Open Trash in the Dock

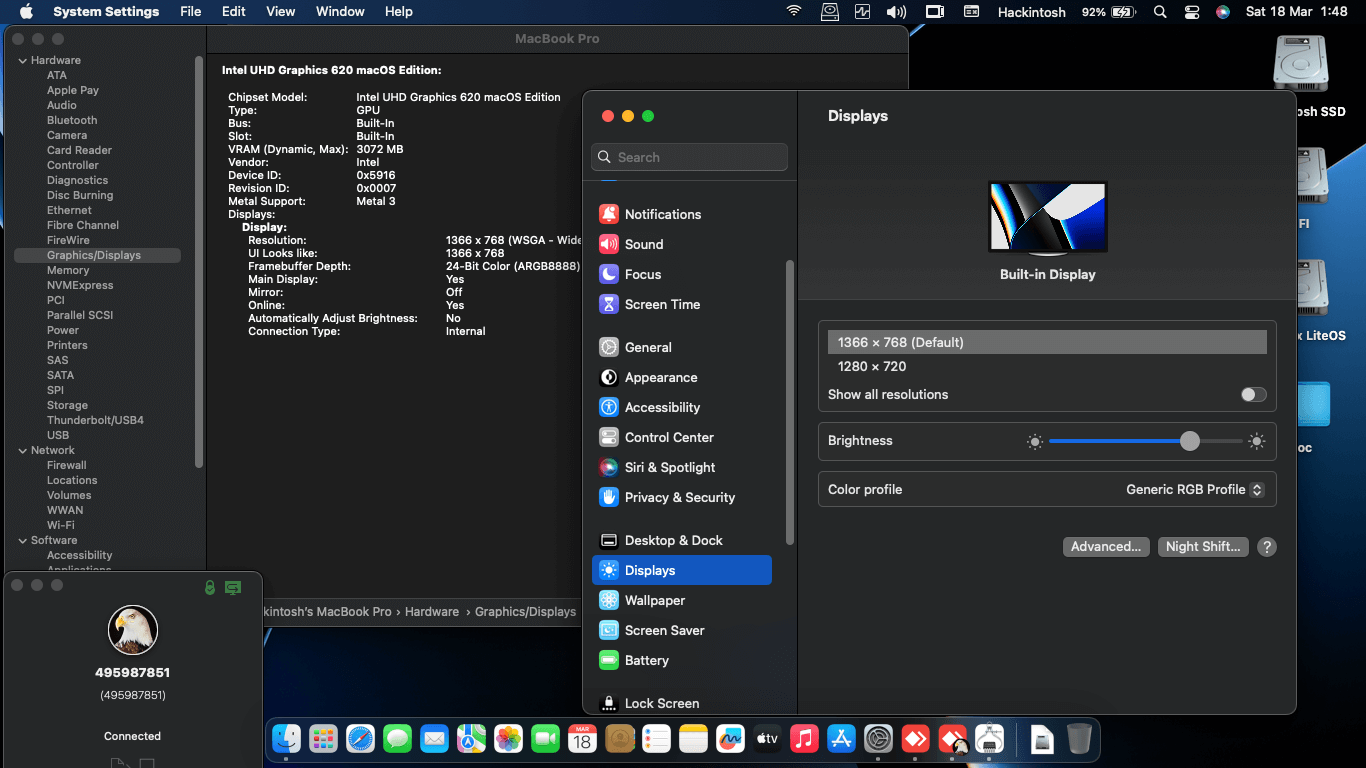[x=1079, y=739]
